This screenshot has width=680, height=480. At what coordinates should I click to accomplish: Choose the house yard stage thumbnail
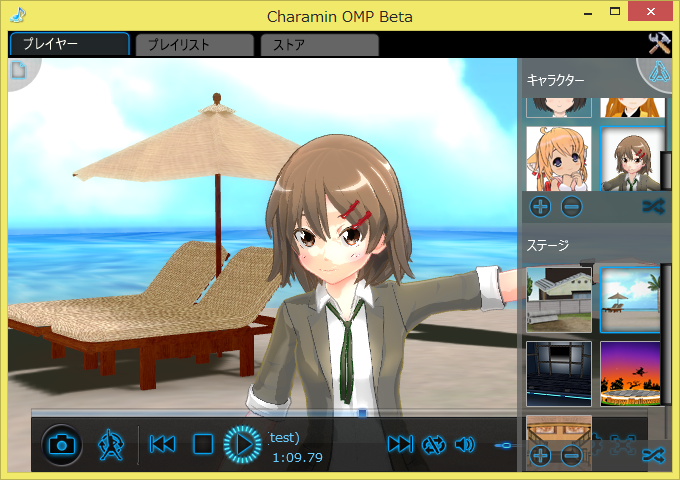click(559, 300)
